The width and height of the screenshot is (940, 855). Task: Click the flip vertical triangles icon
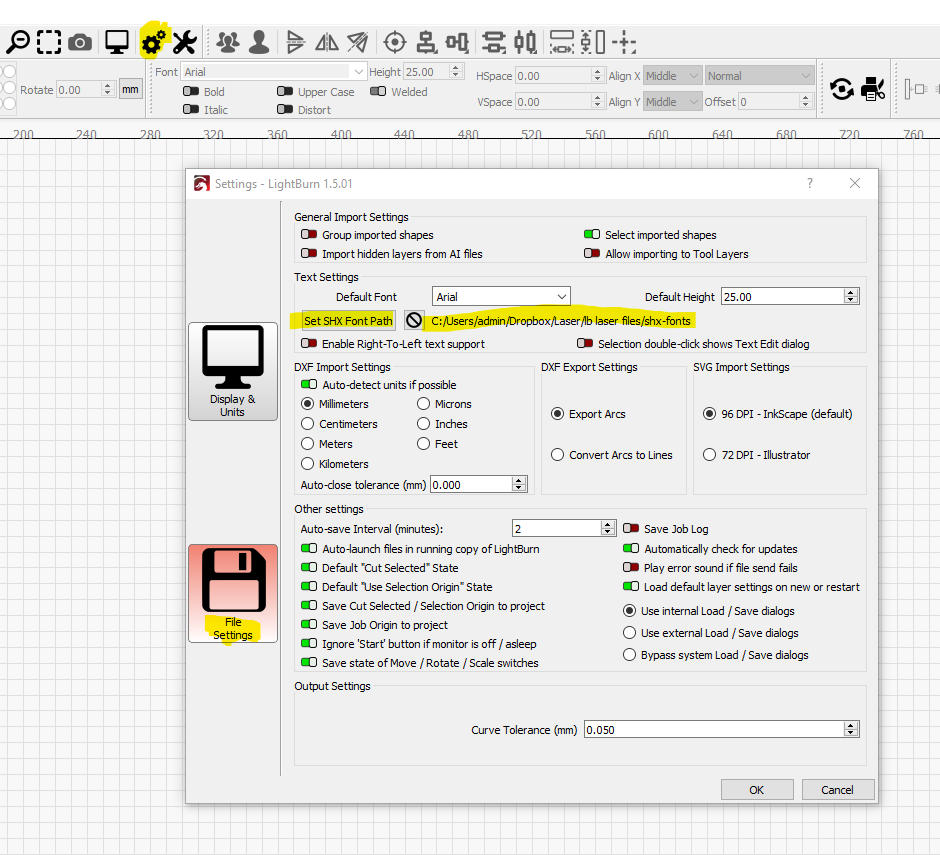pyautogui.click(x=327, y=42)
